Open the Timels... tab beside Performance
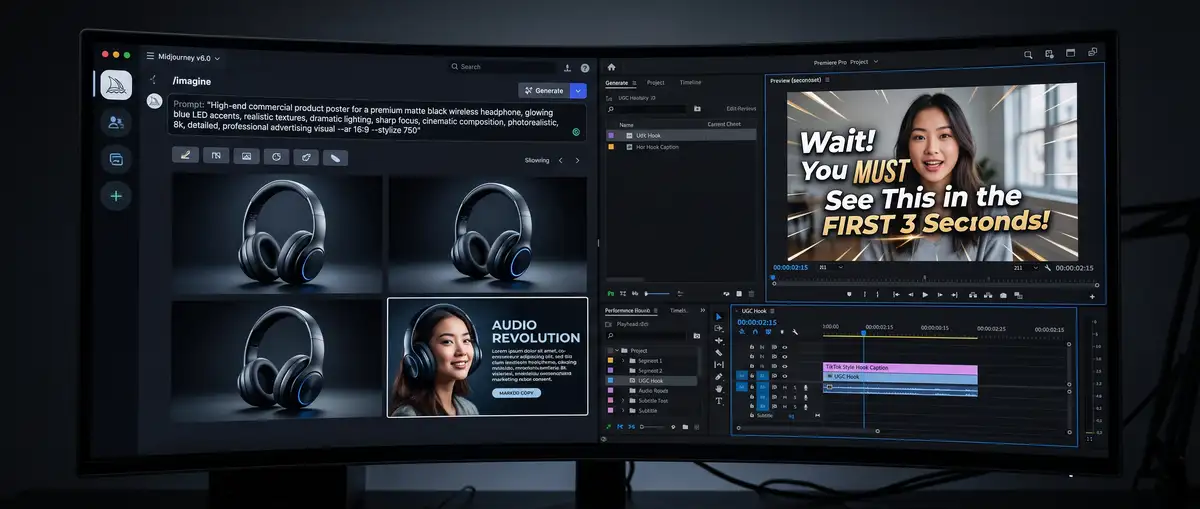The image size is (1200, 509). (x=679, y=311)
